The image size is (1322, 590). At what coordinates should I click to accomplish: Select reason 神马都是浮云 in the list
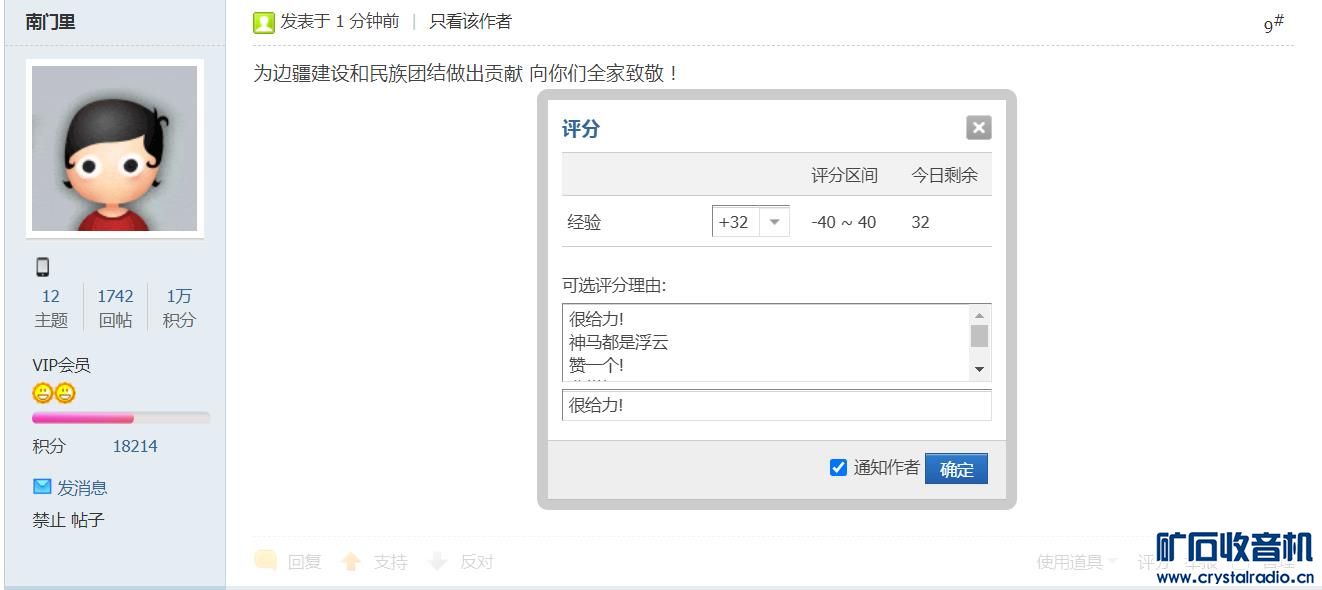click(x=618, y=342)
